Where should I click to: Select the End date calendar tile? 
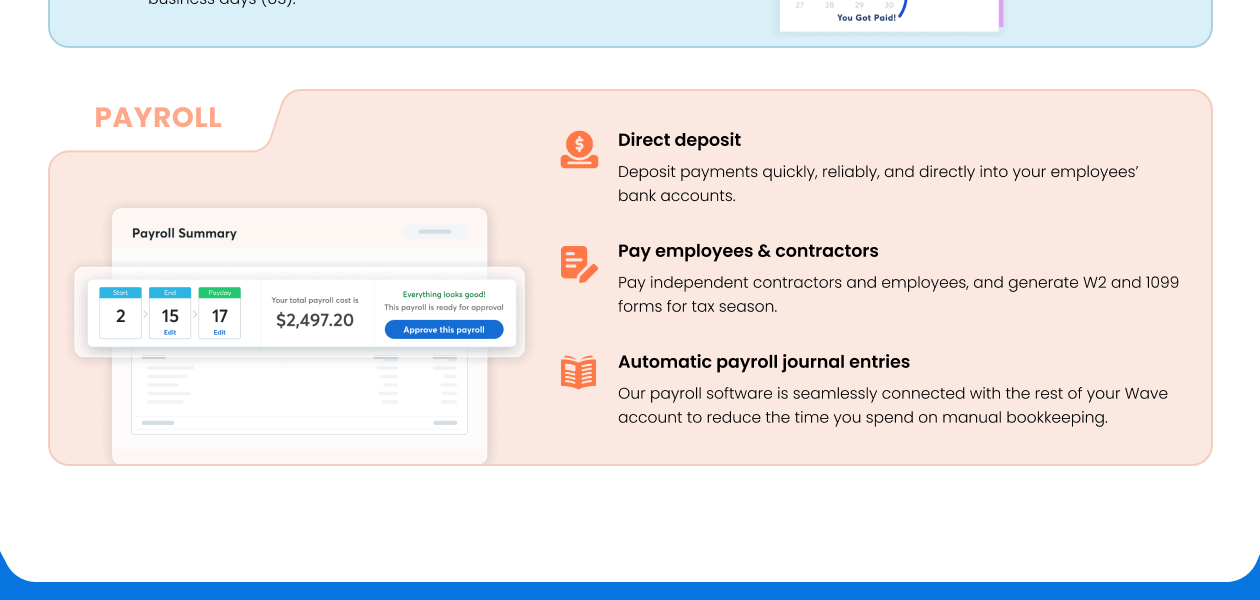pyautogui.click(x=170, y=313)
